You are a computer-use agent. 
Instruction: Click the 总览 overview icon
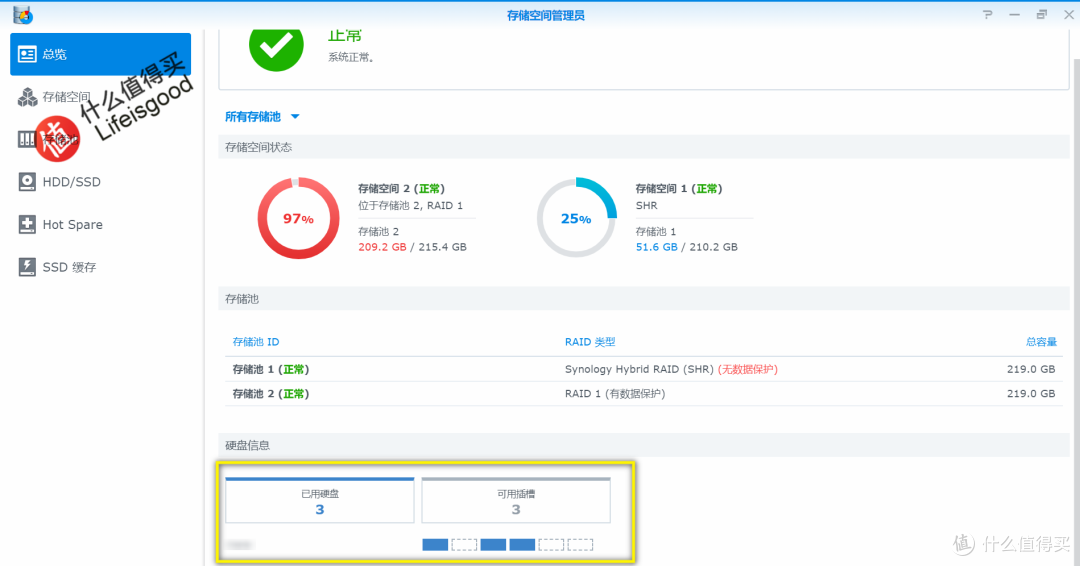(x=27, y=54)
